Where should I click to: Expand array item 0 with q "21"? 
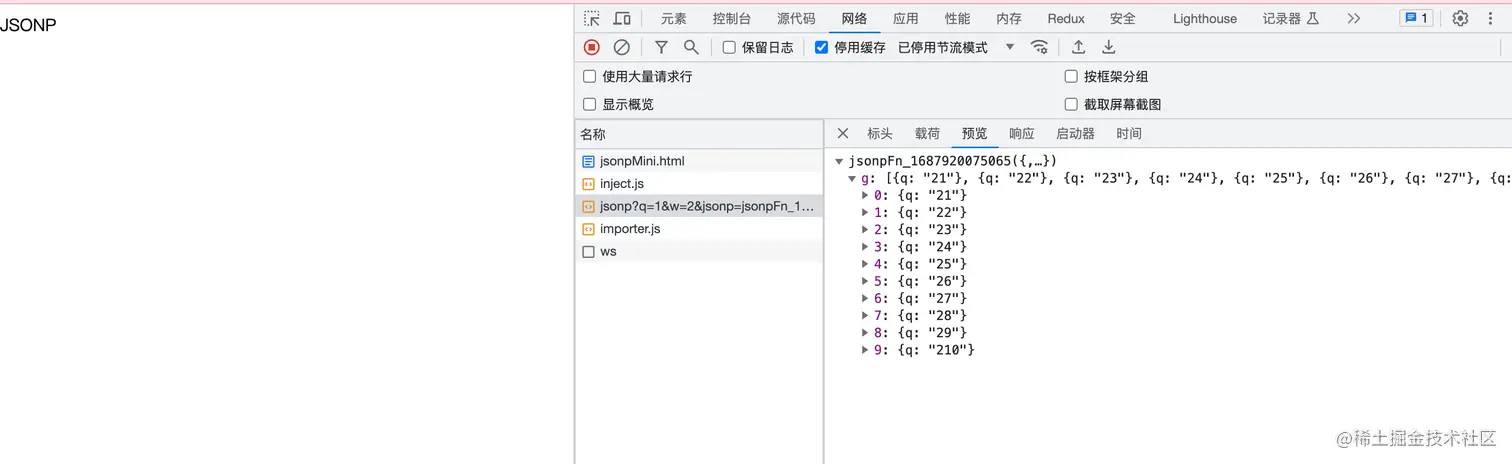(866, 195)
